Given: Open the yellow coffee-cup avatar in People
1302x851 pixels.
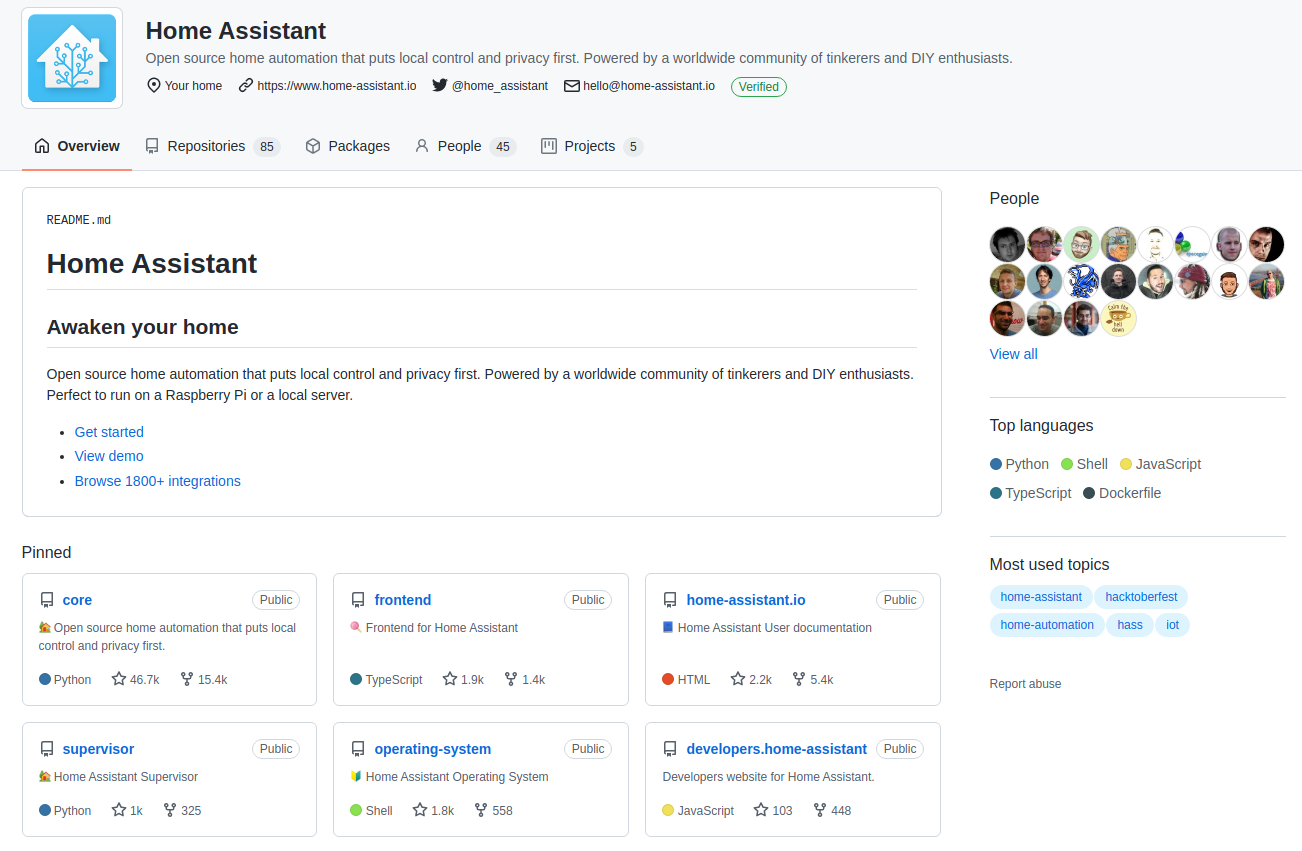Looking at the screenshot, I should click(1119, 318).
